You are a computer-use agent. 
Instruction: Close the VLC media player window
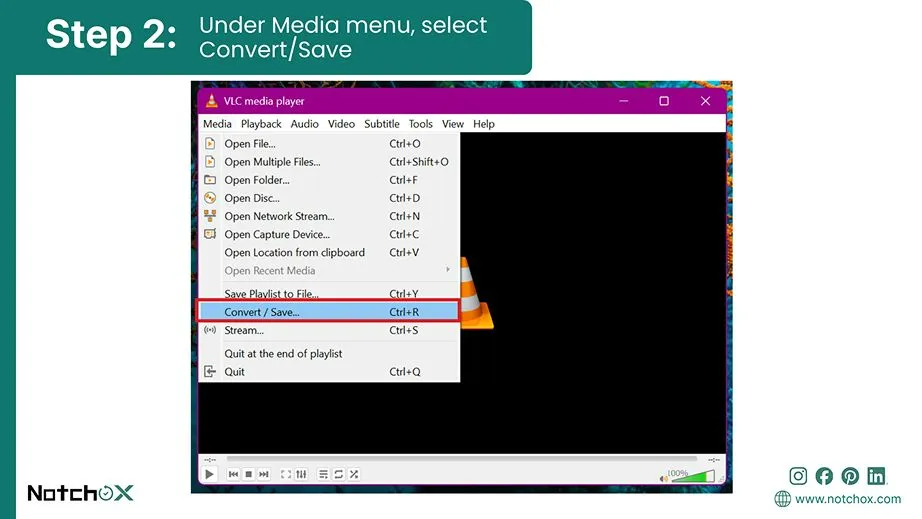click(705, 101)
